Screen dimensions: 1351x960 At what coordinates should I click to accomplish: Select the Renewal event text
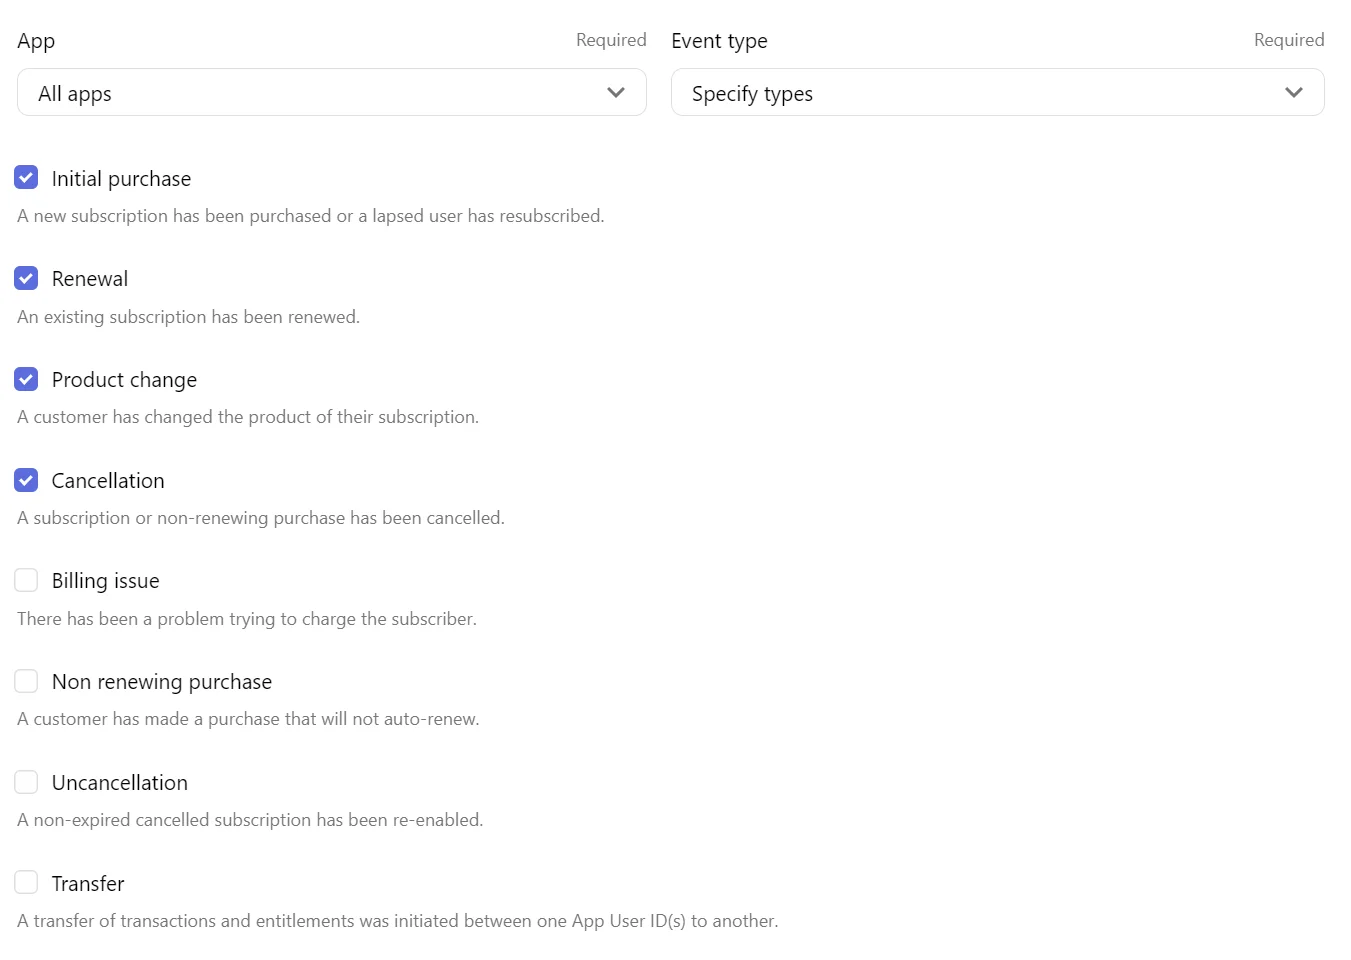coord(90,279)
